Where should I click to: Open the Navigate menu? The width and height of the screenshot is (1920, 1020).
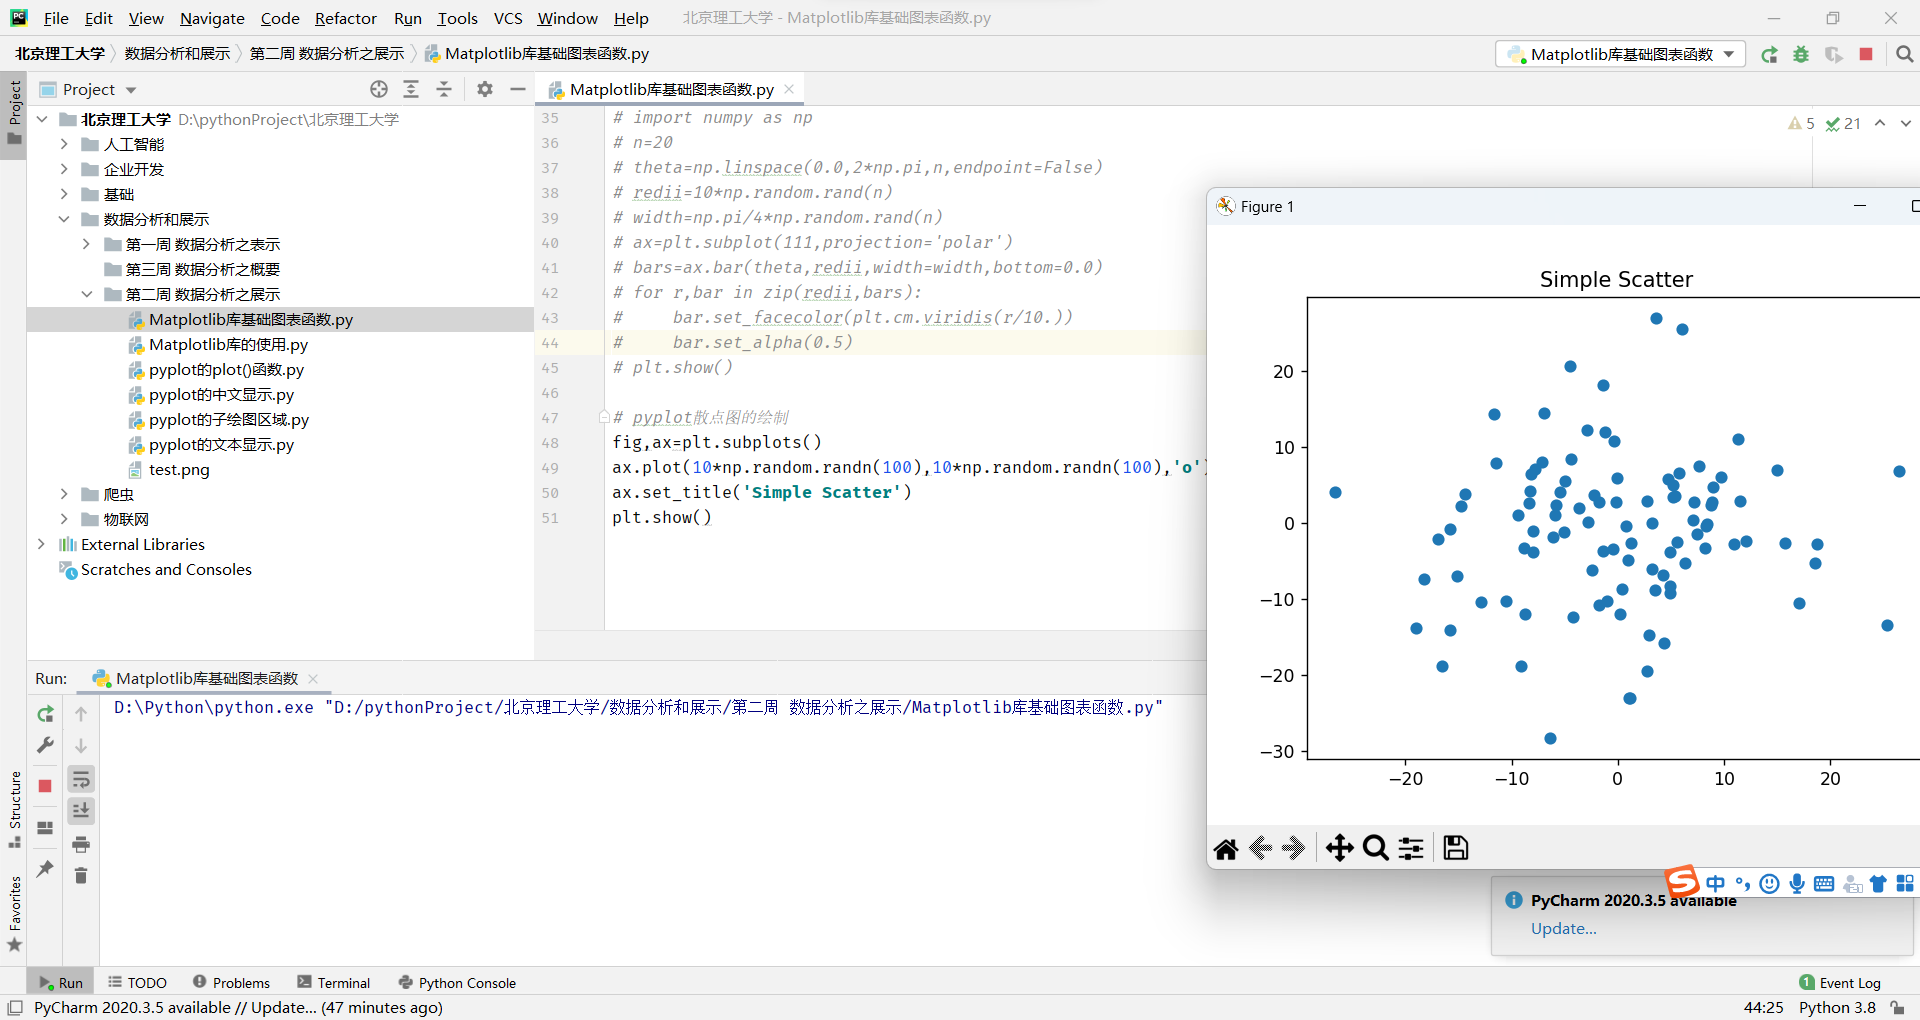coord(212,18)
